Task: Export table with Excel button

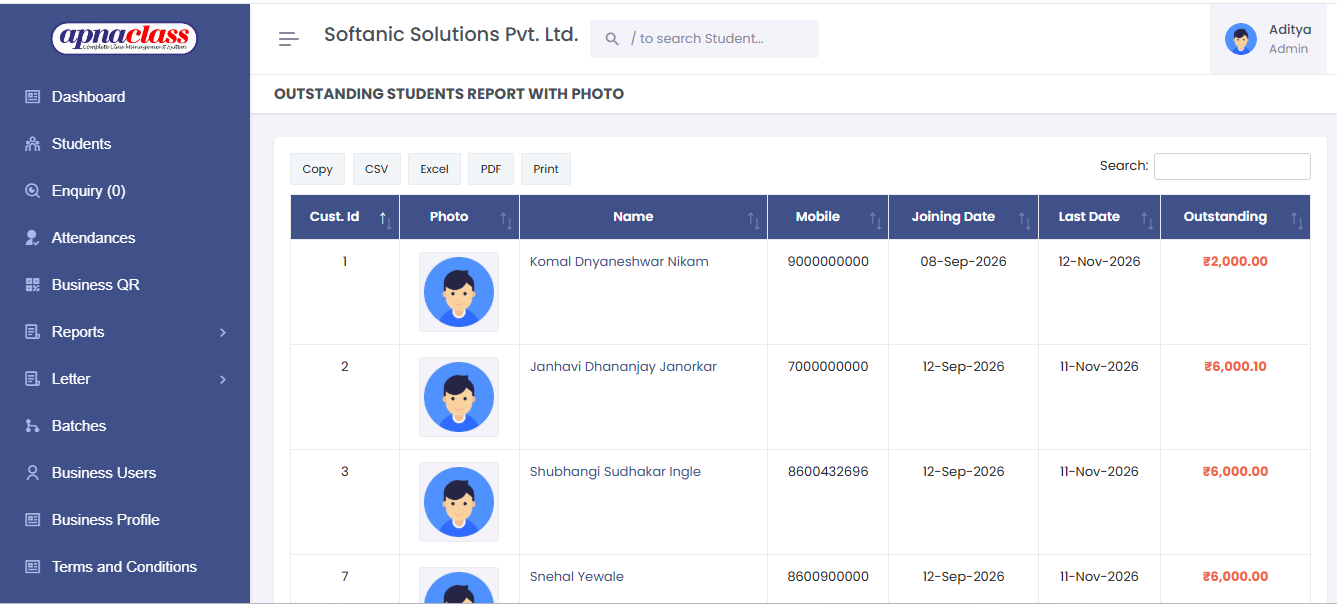Action: [x=434, y=169]
